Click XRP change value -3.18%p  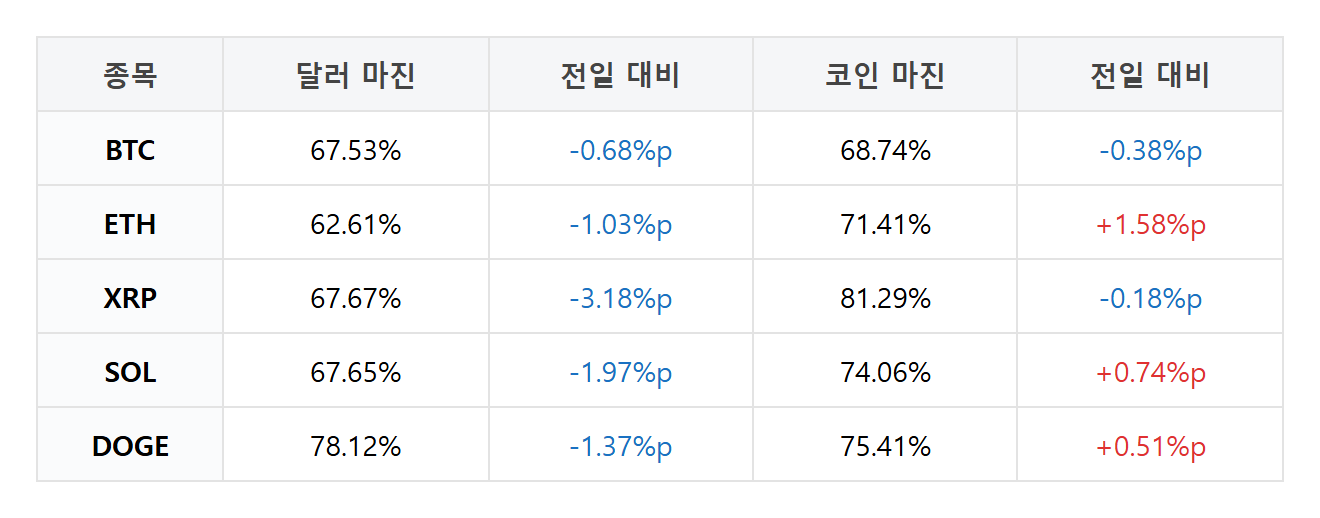click(x=621, y=298)
